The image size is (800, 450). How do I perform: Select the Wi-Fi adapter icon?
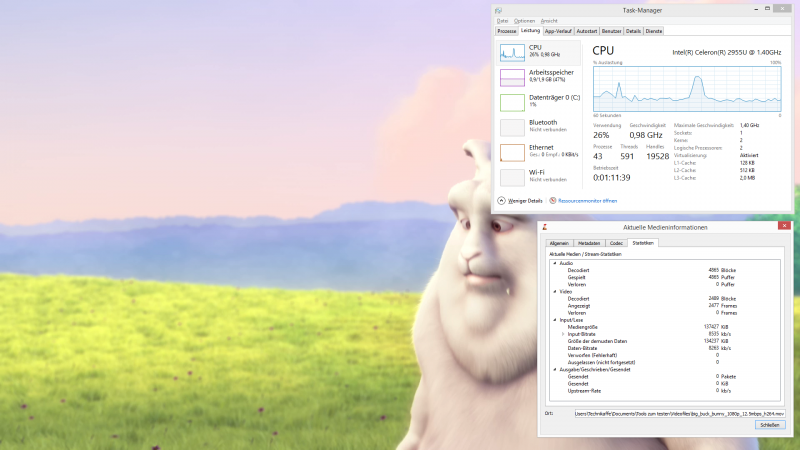coord(512,178)
